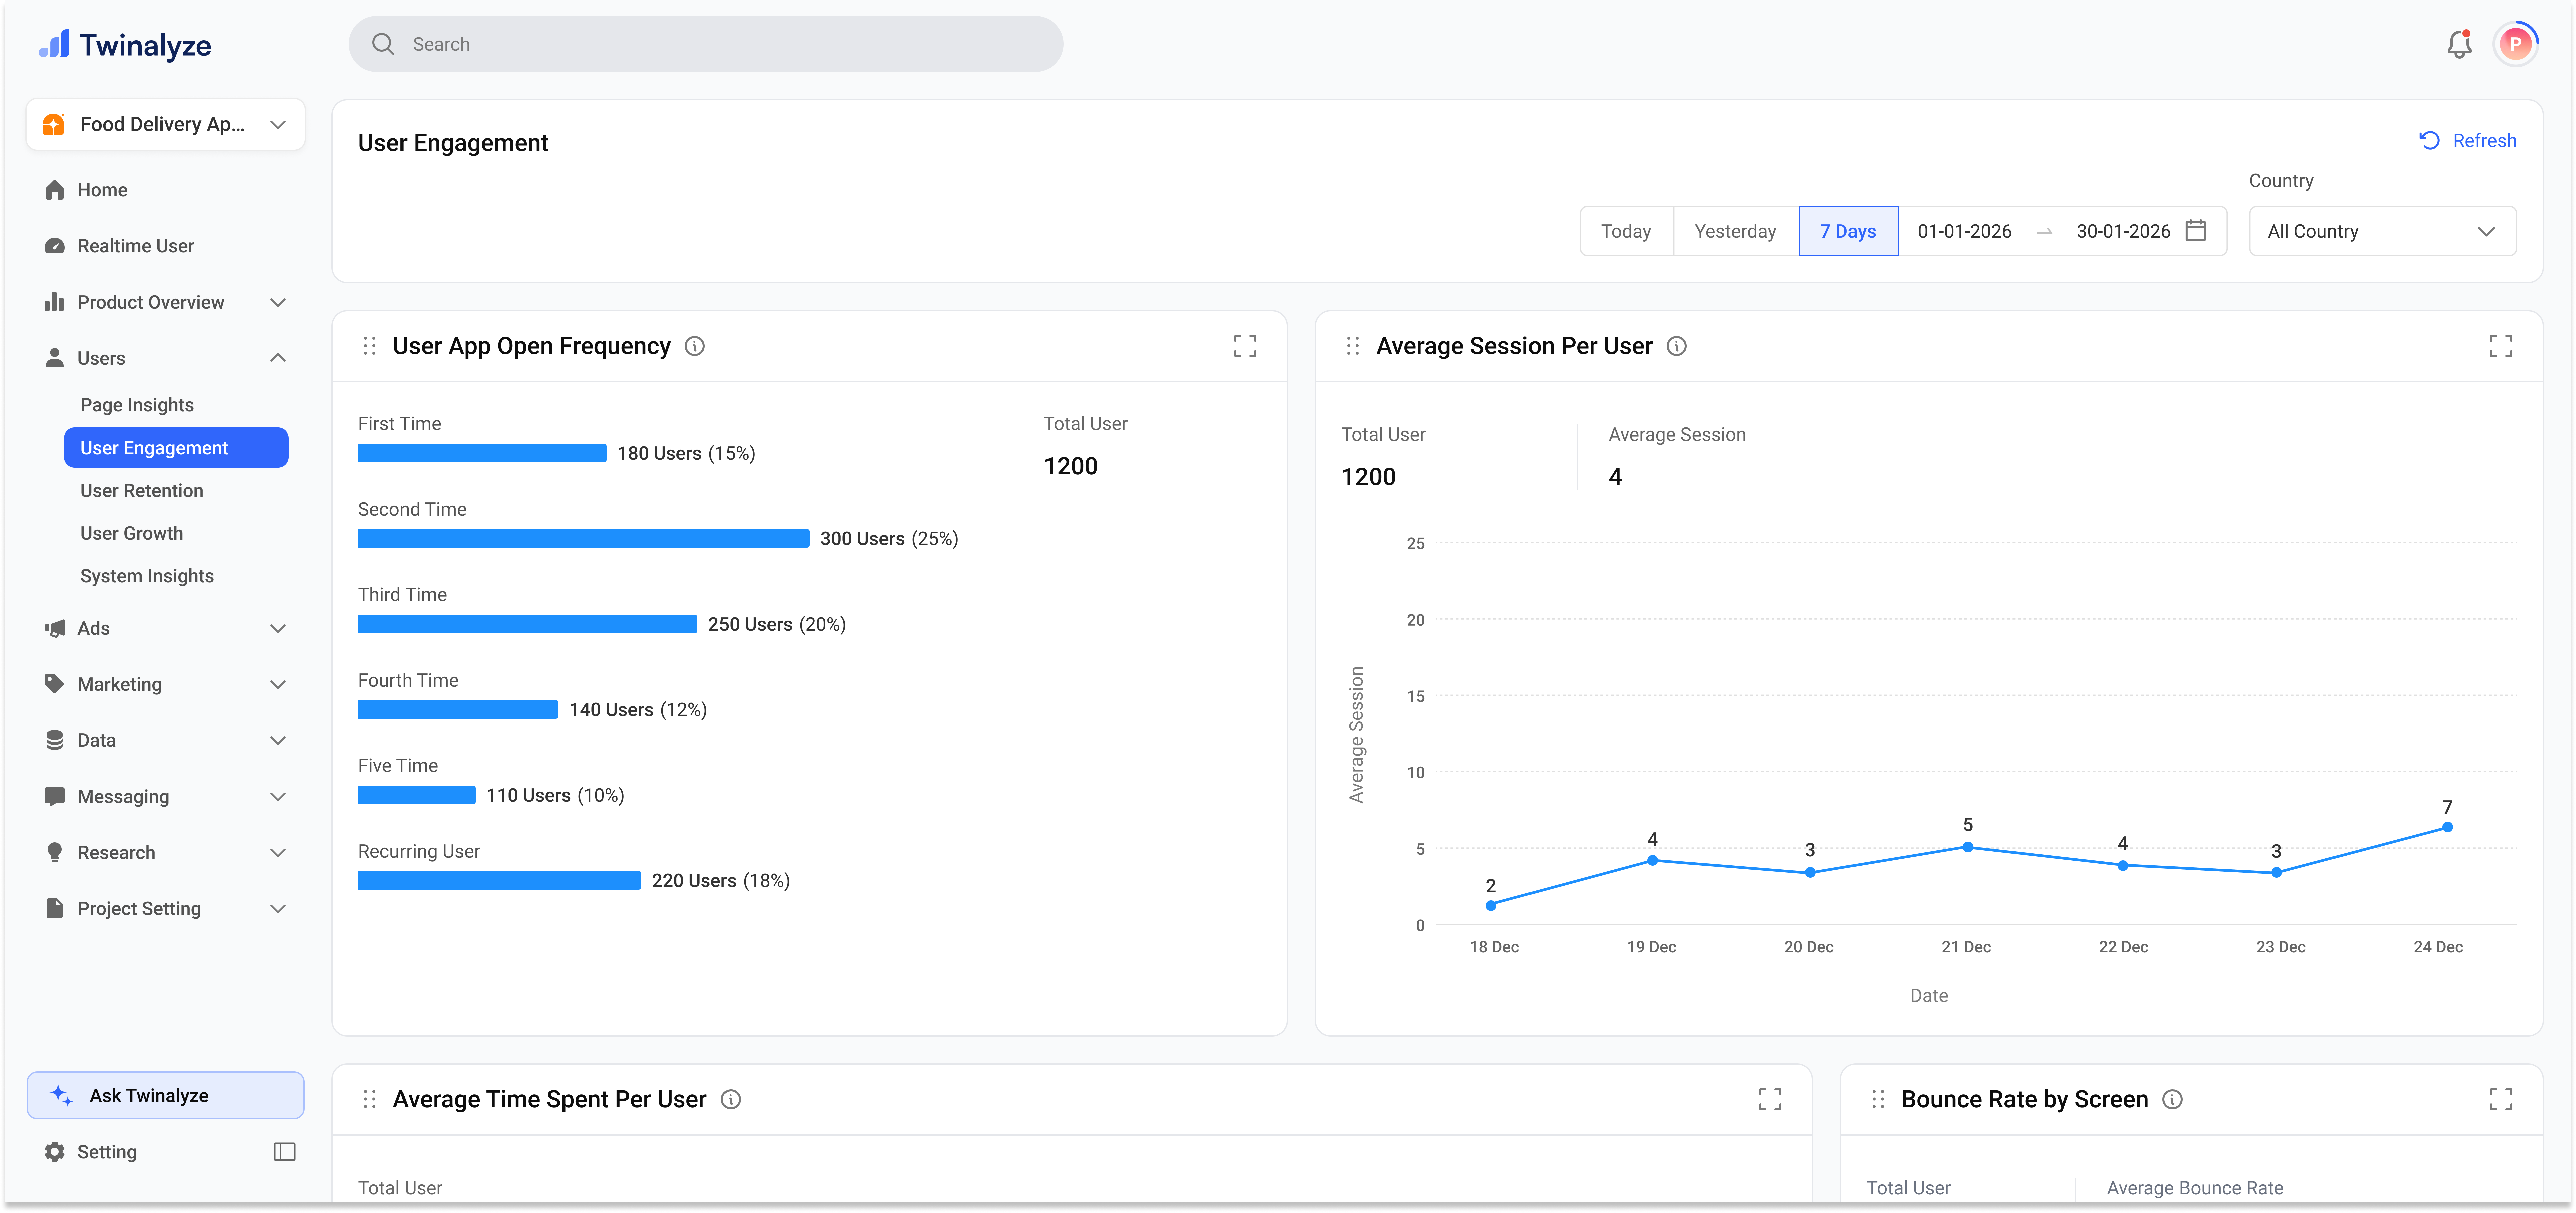Expand Average Time Spent Per User fullscreen
This screenshot has height=1213, width=2576.
(x=1770, y=1100)
